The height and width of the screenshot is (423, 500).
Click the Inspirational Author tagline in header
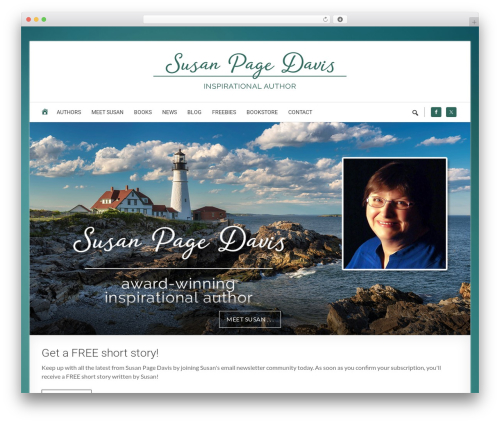pyautogui.click(x=250, y=86)
